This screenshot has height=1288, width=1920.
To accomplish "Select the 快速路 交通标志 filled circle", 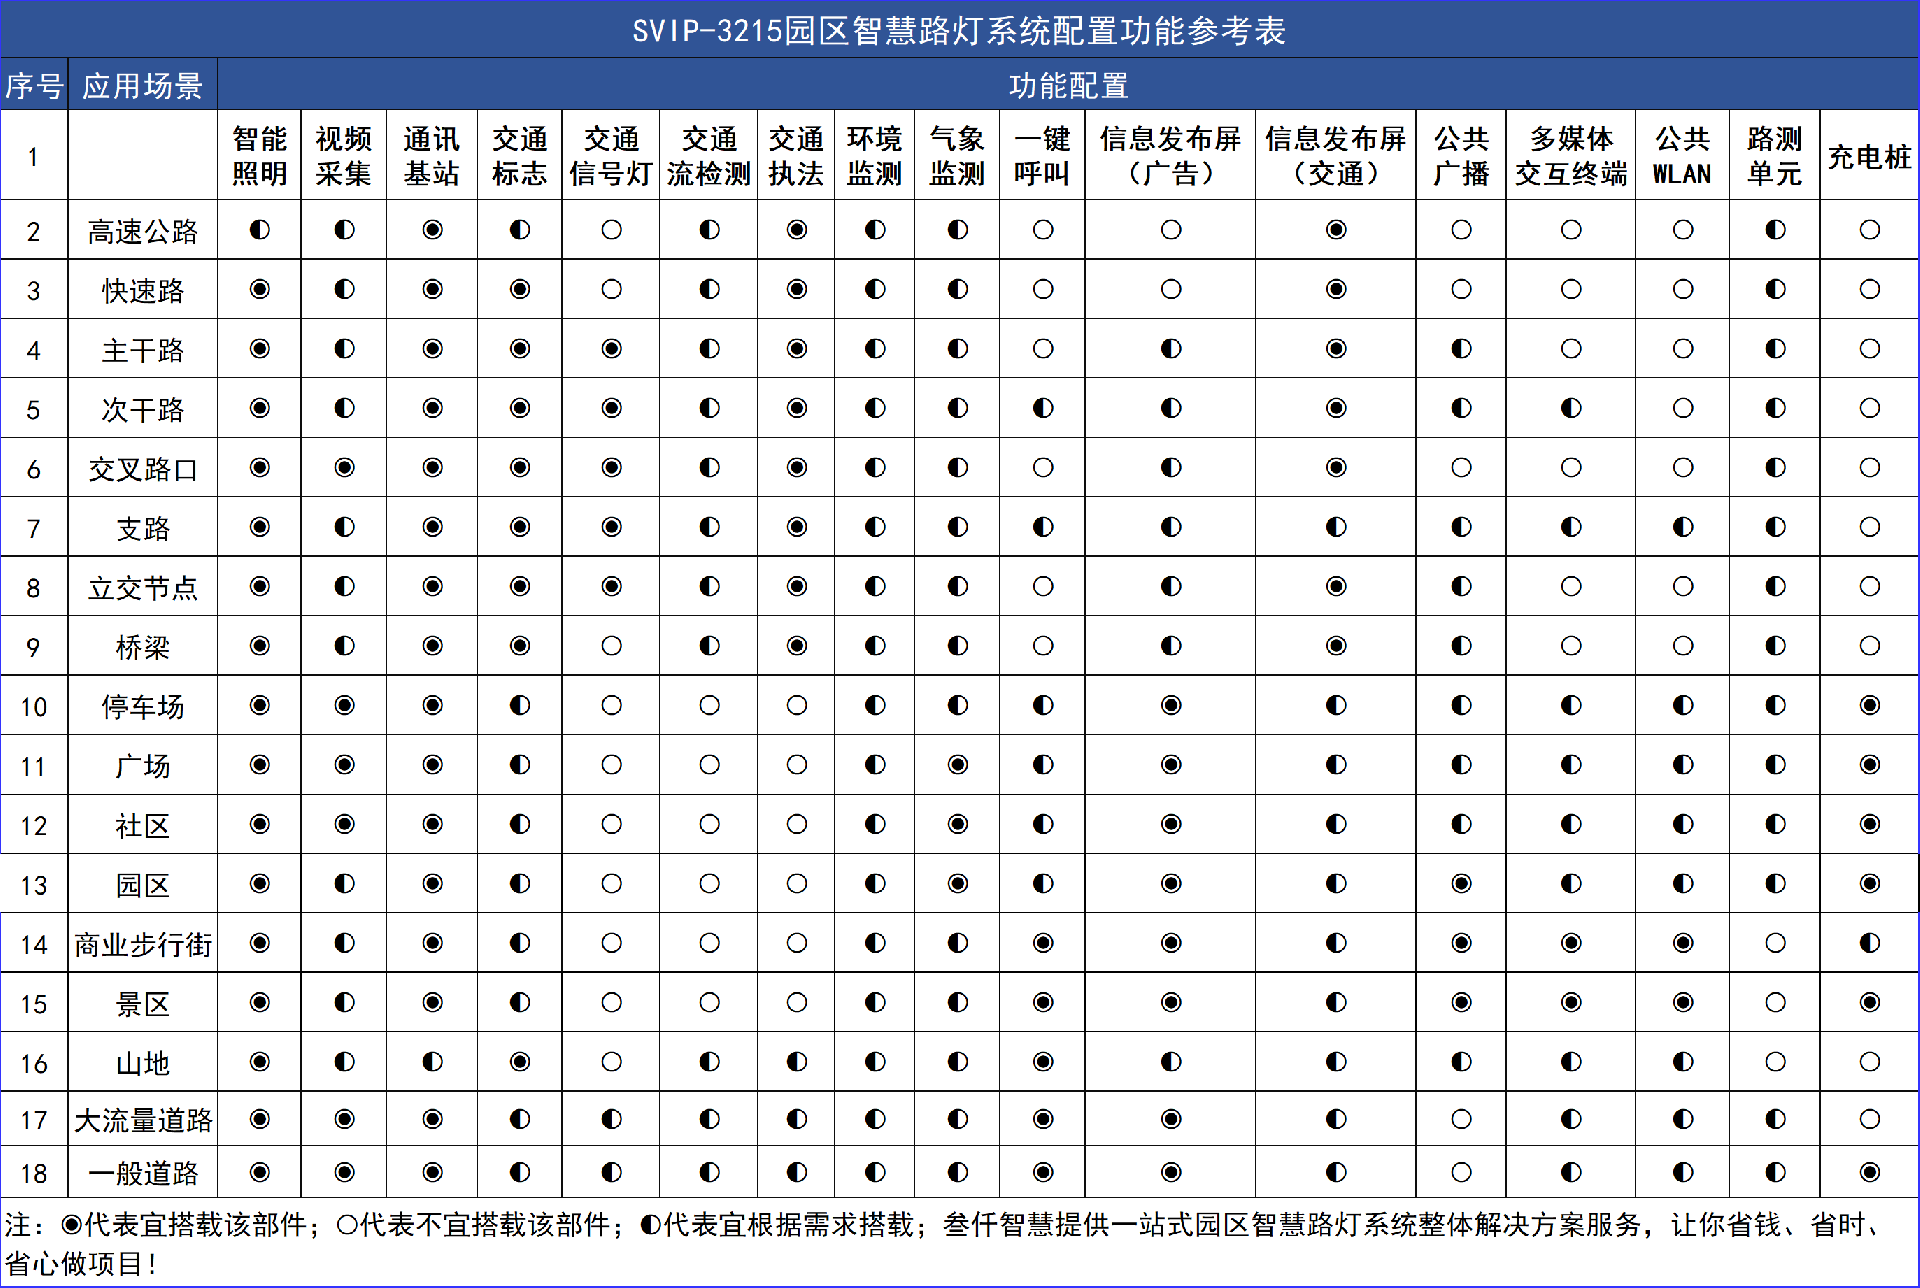I will click(x=520, y=289).
